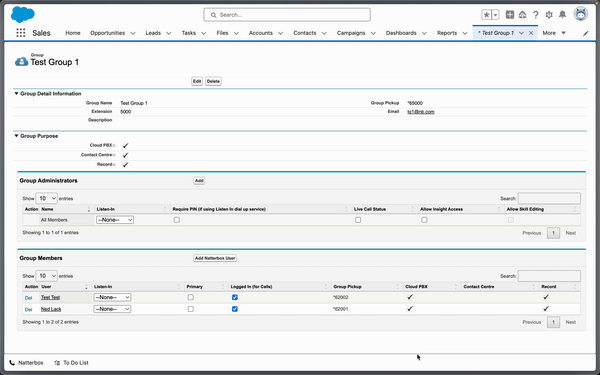Open the user profile avatar
Screen dimensions: 600x375
580,14
